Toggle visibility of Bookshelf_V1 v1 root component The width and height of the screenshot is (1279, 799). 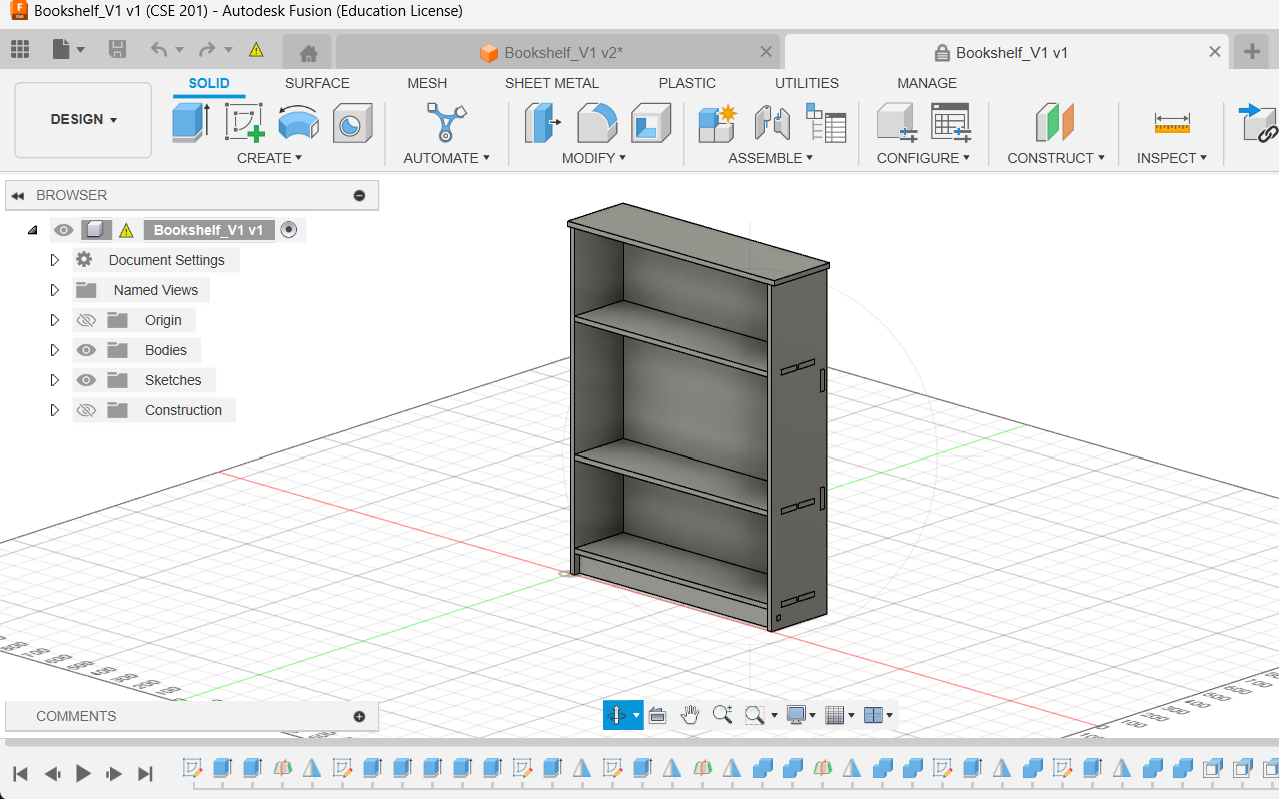pos(64,230)
